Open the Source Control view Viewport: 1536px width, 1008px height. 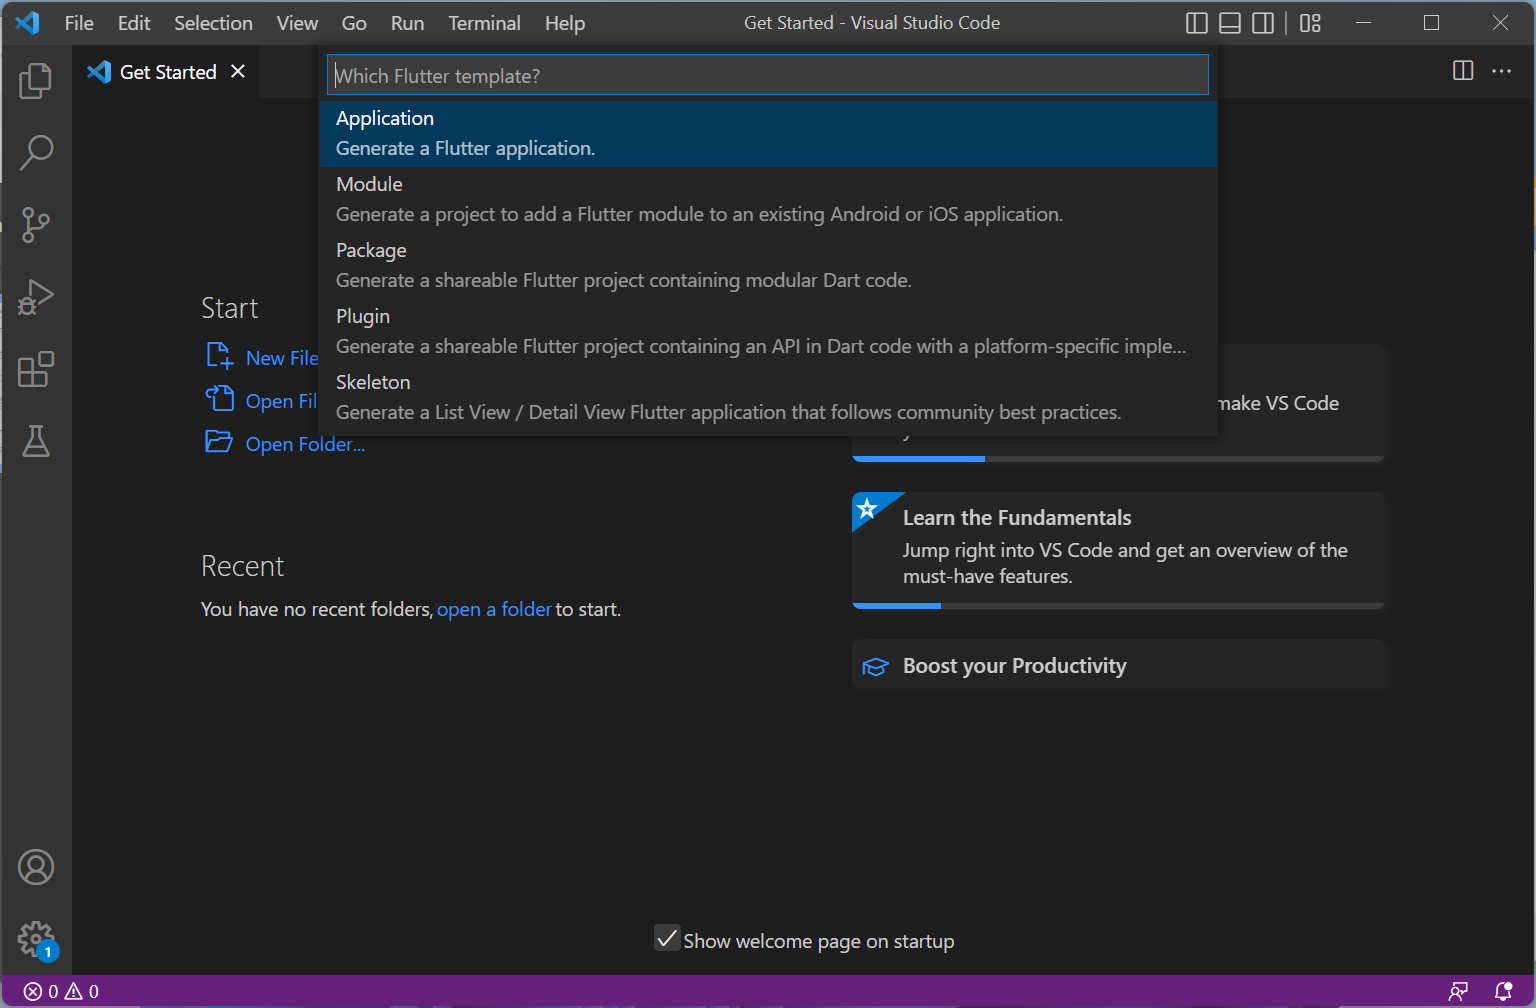[x=36, y=224]
